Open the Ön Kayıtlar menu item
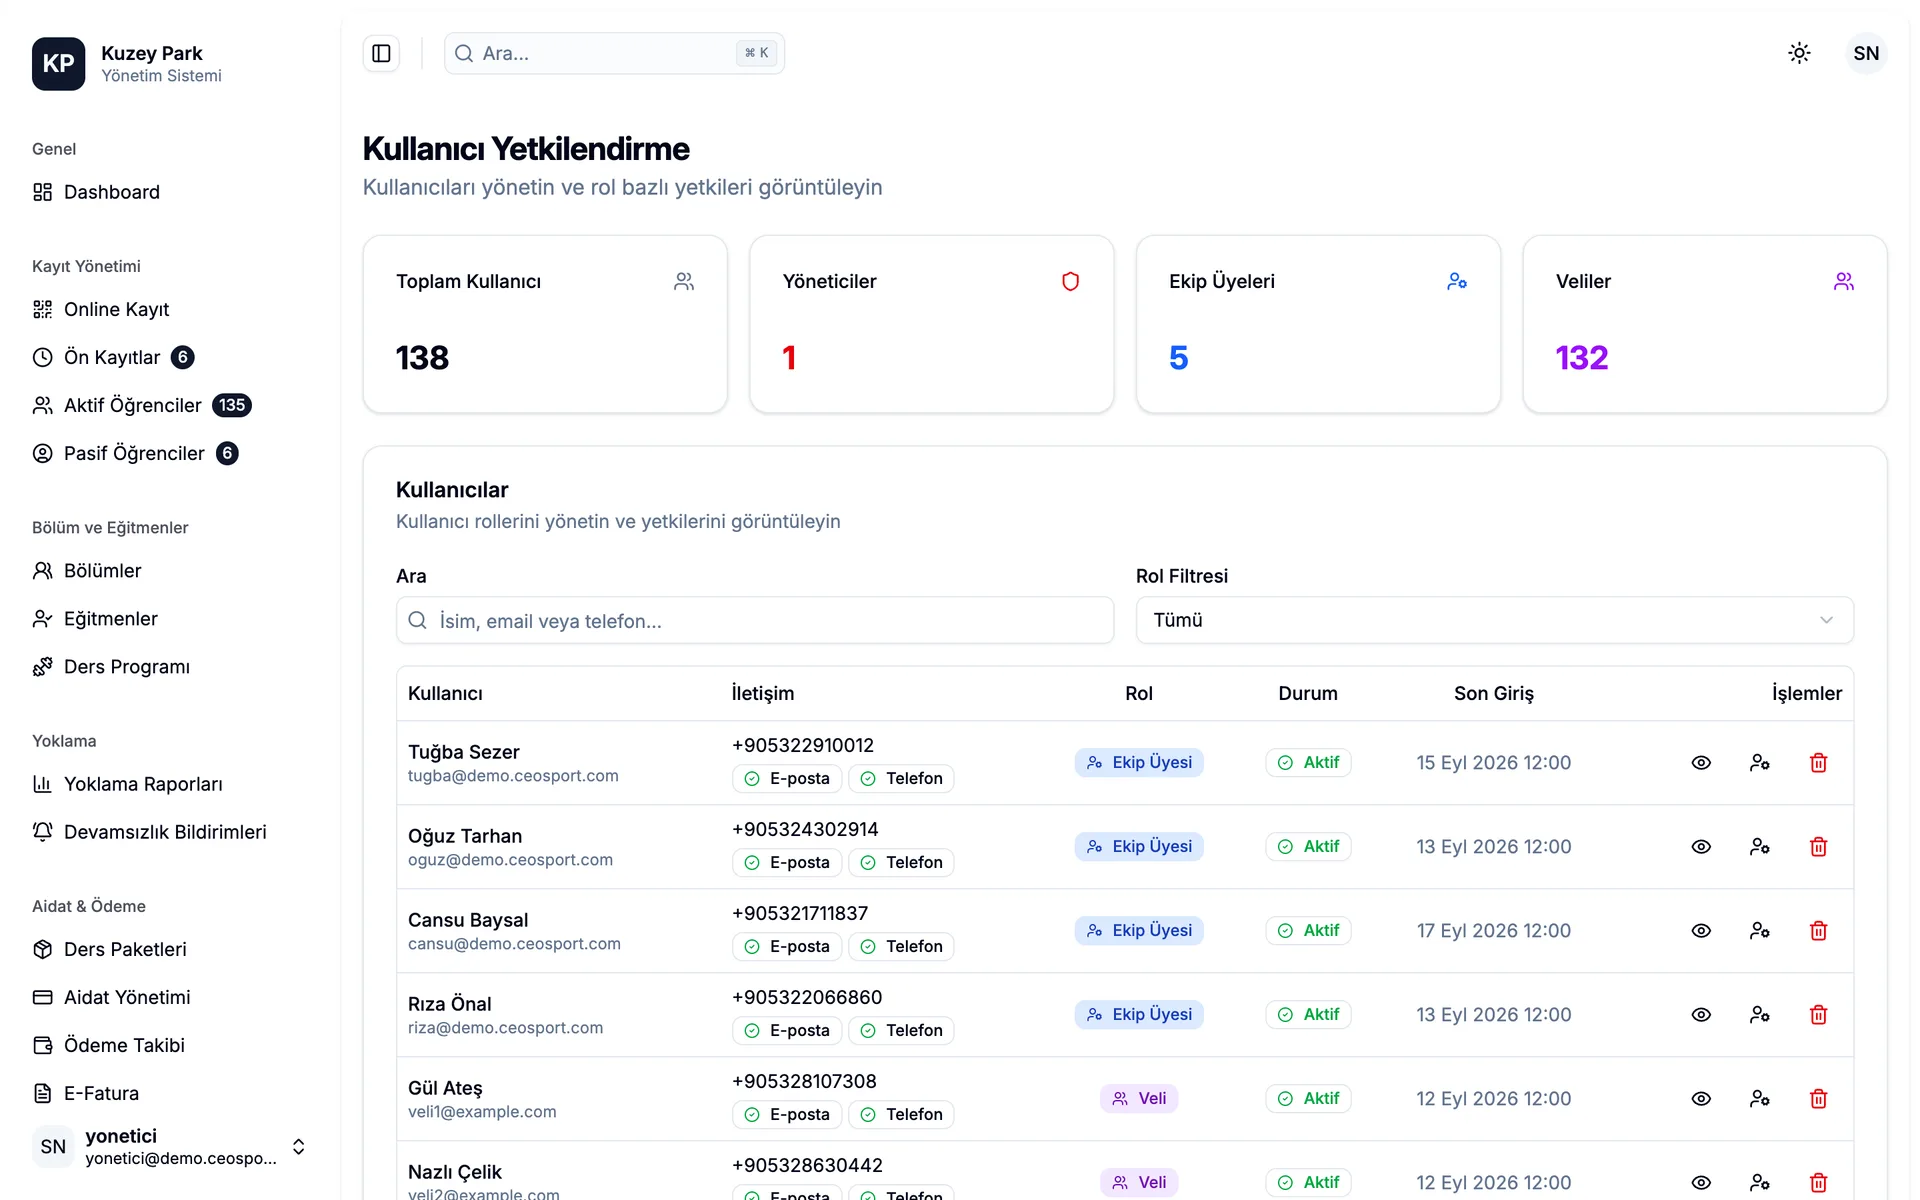This screenshot has height=1200, width=1920. pos(113,357)
